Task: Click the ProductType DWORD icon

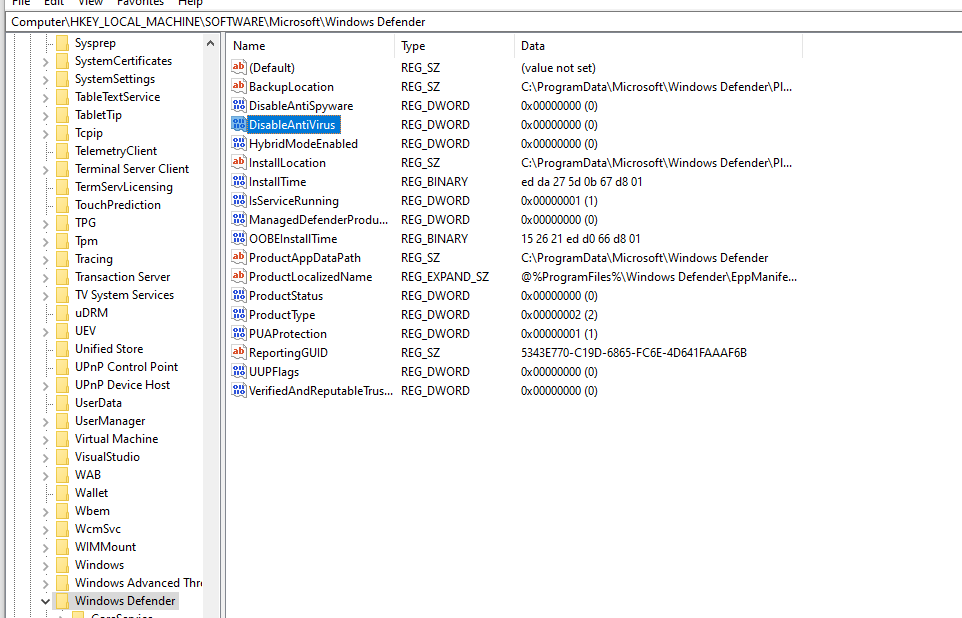Action: tap(239, 315)
